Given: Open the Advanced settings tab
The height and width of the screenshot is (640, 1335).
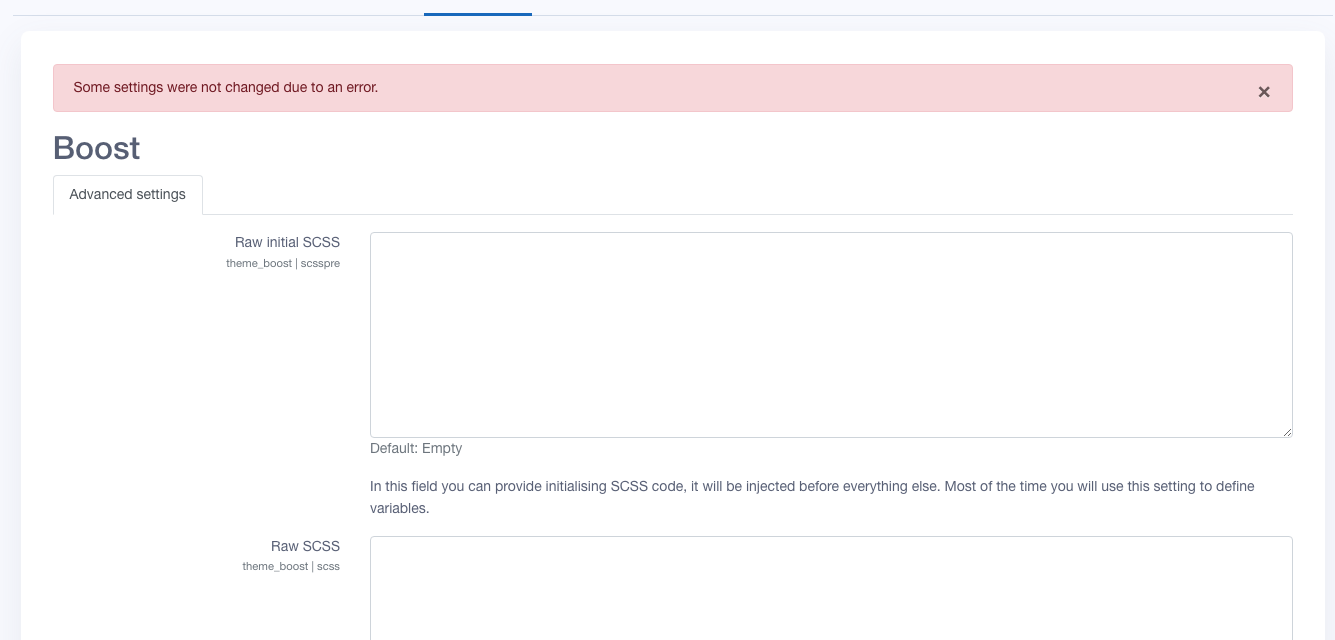Looking at the screenshot, I should 128,194.
